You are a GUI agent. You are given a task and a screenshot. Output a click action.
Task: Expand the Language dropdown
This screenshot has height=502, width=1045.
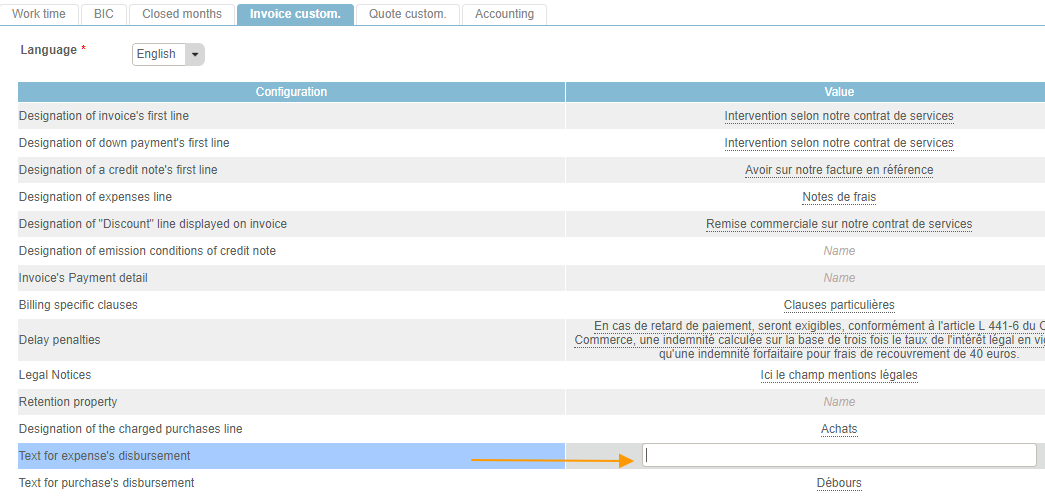[167, 54]
